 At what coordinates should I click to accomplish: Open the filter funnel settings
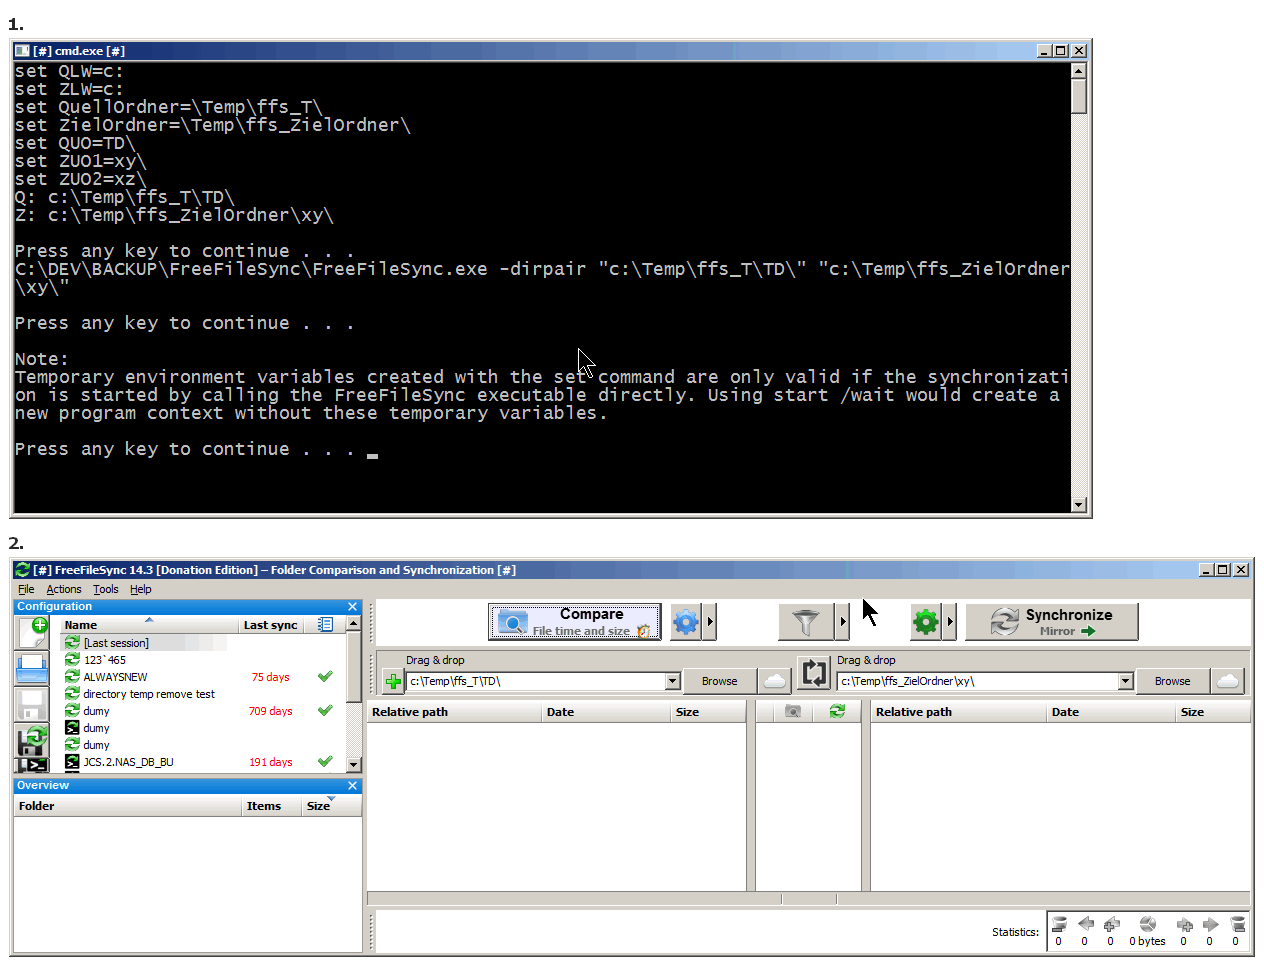(x=806, y=622)
